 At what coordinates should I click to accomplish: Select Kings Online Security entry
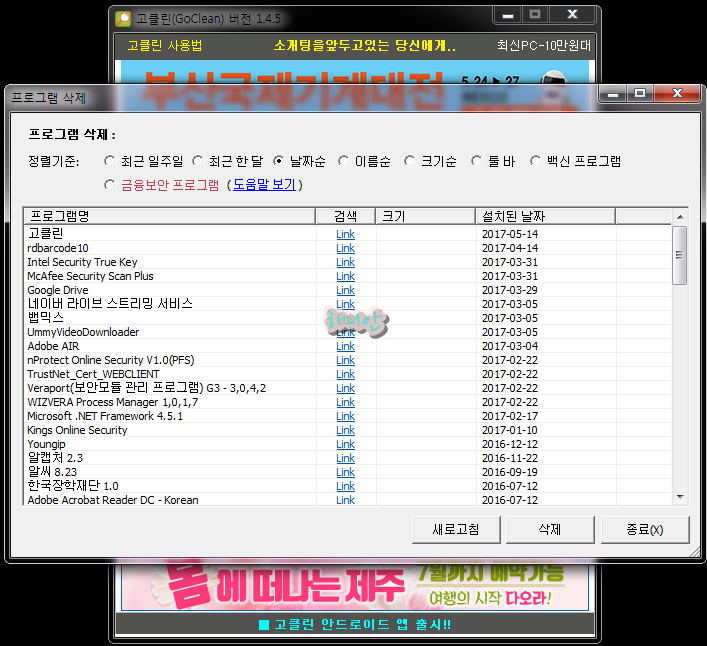point(77,430)
